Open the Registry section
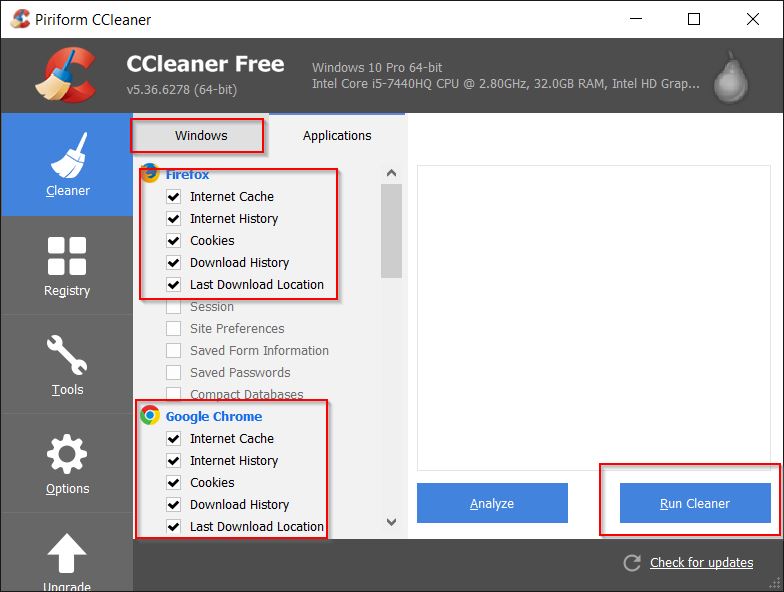Image resolution: width=784 pixels, height=592 pixels. [67, 266]
